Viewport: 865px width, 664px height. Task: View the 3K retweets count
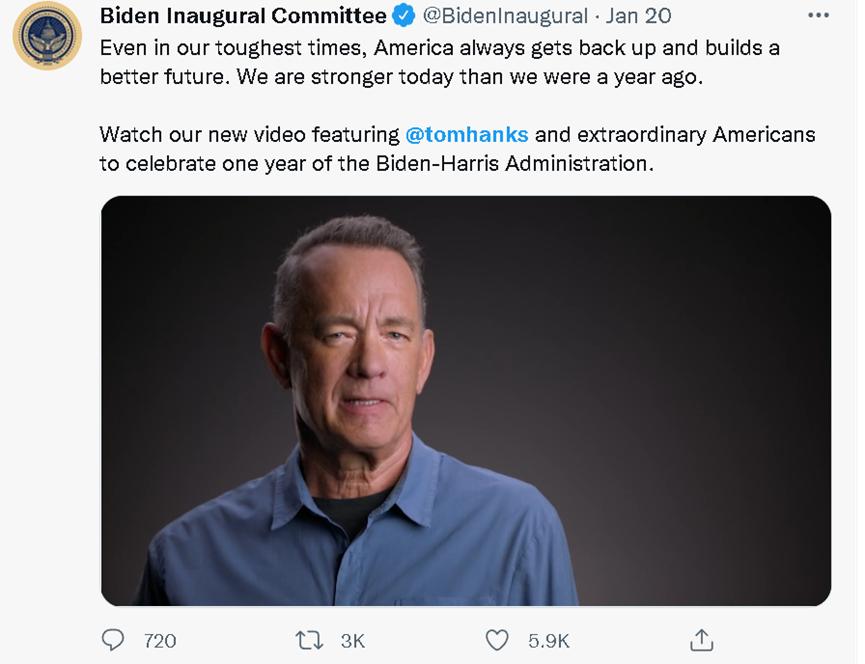pyautogui.click(x=352, y=641)
